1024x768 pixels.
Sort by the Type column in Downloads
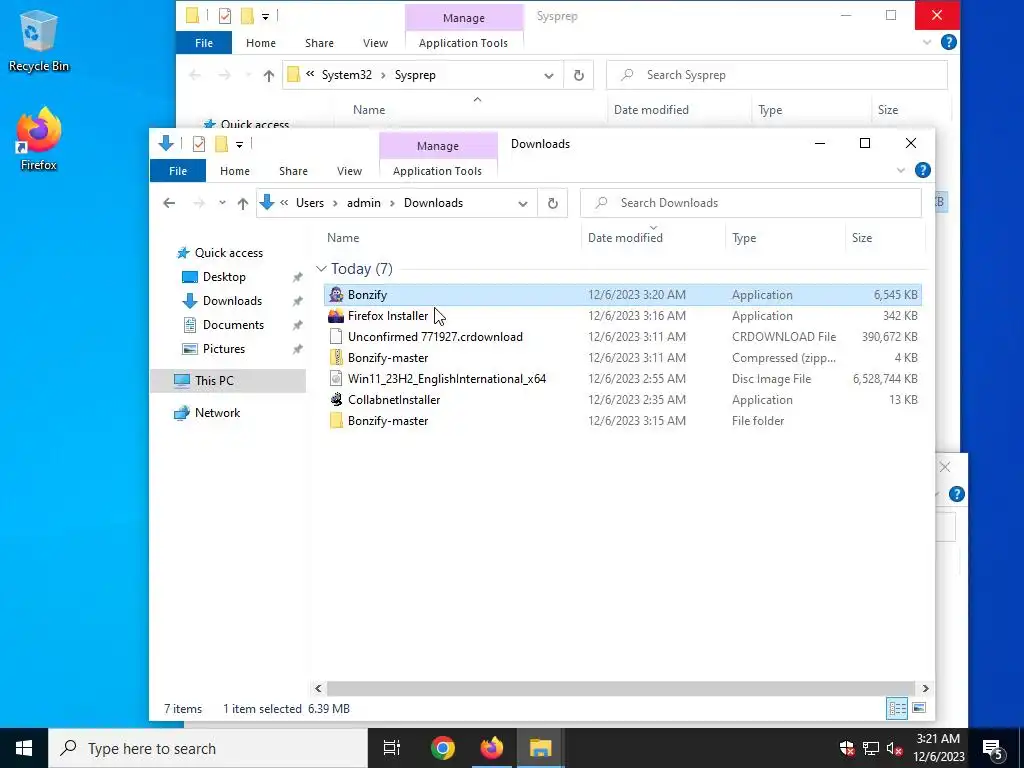(744, 238)
